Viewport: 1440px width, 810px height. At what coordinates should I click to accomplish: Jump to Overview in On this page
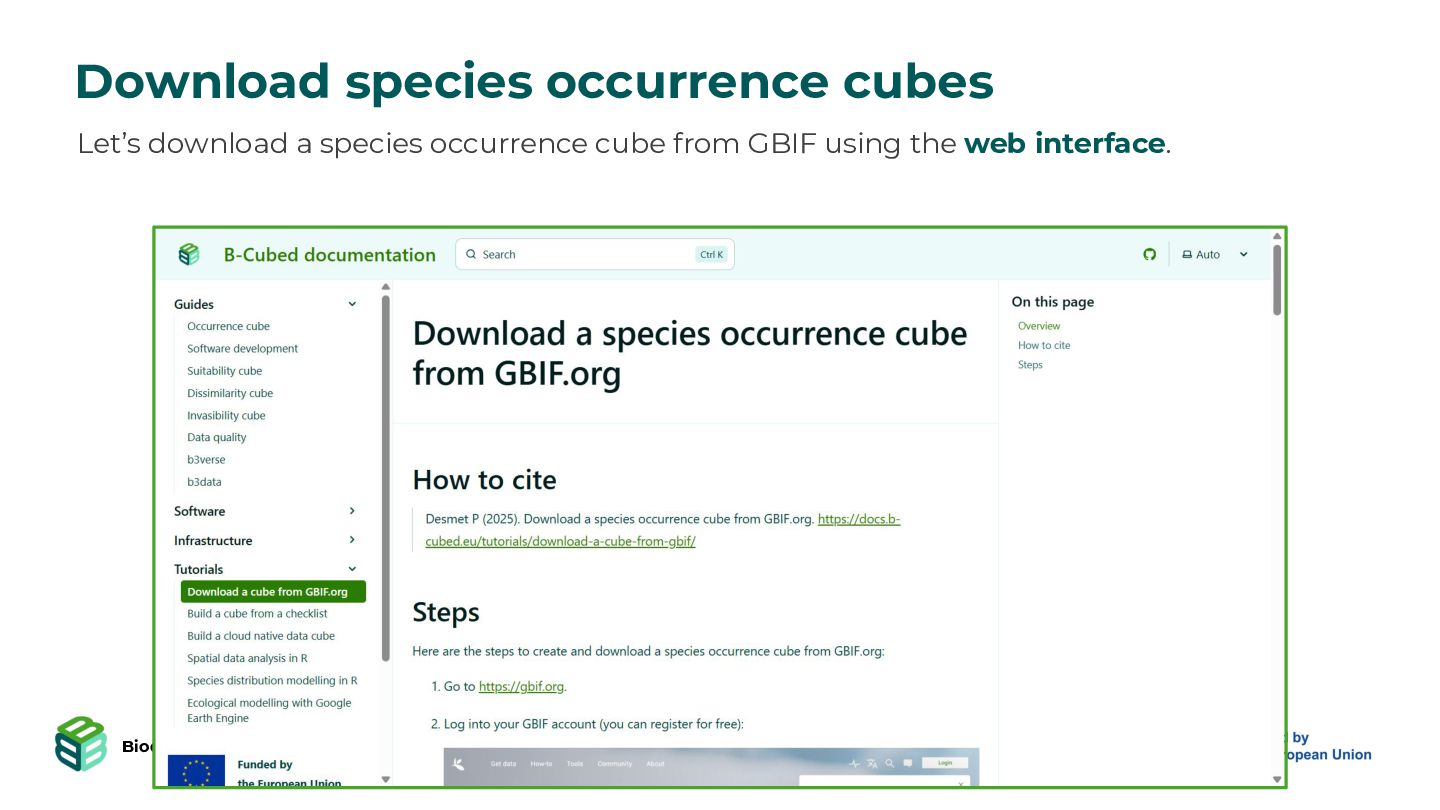pos(1039,326)
